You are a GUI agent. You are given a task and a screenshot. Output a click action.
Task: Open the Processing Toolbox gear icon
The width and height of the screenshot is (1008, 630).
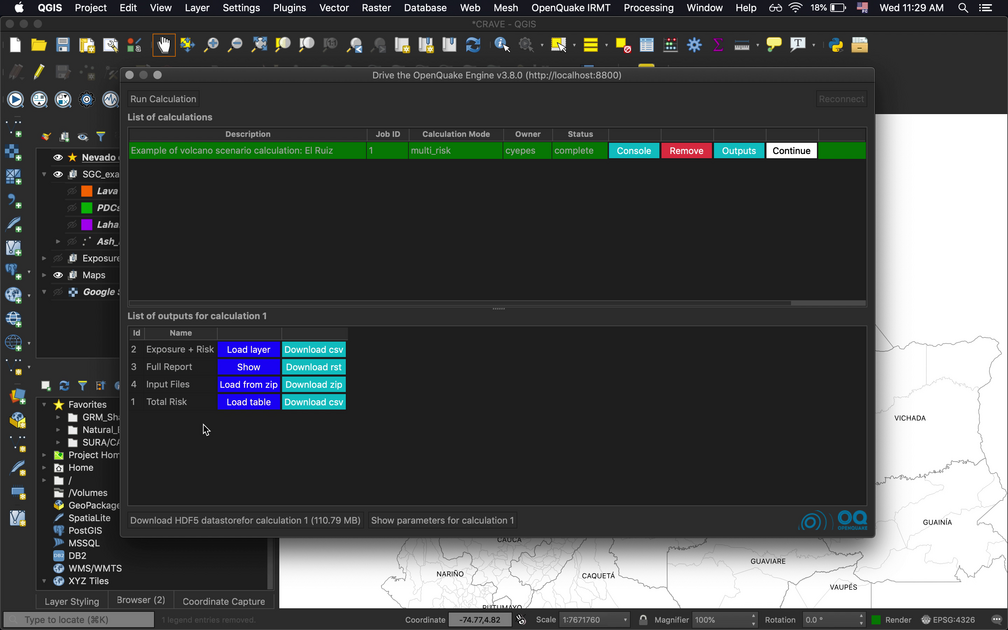(694, 45)
